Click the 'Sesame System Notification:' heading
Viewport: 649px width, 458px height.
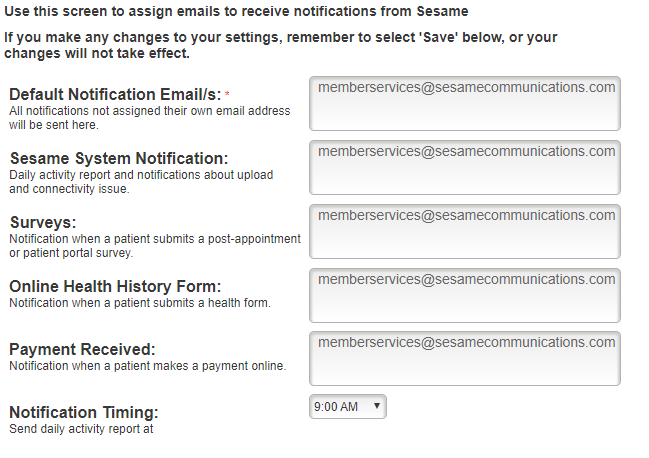[x=119, y=158]
